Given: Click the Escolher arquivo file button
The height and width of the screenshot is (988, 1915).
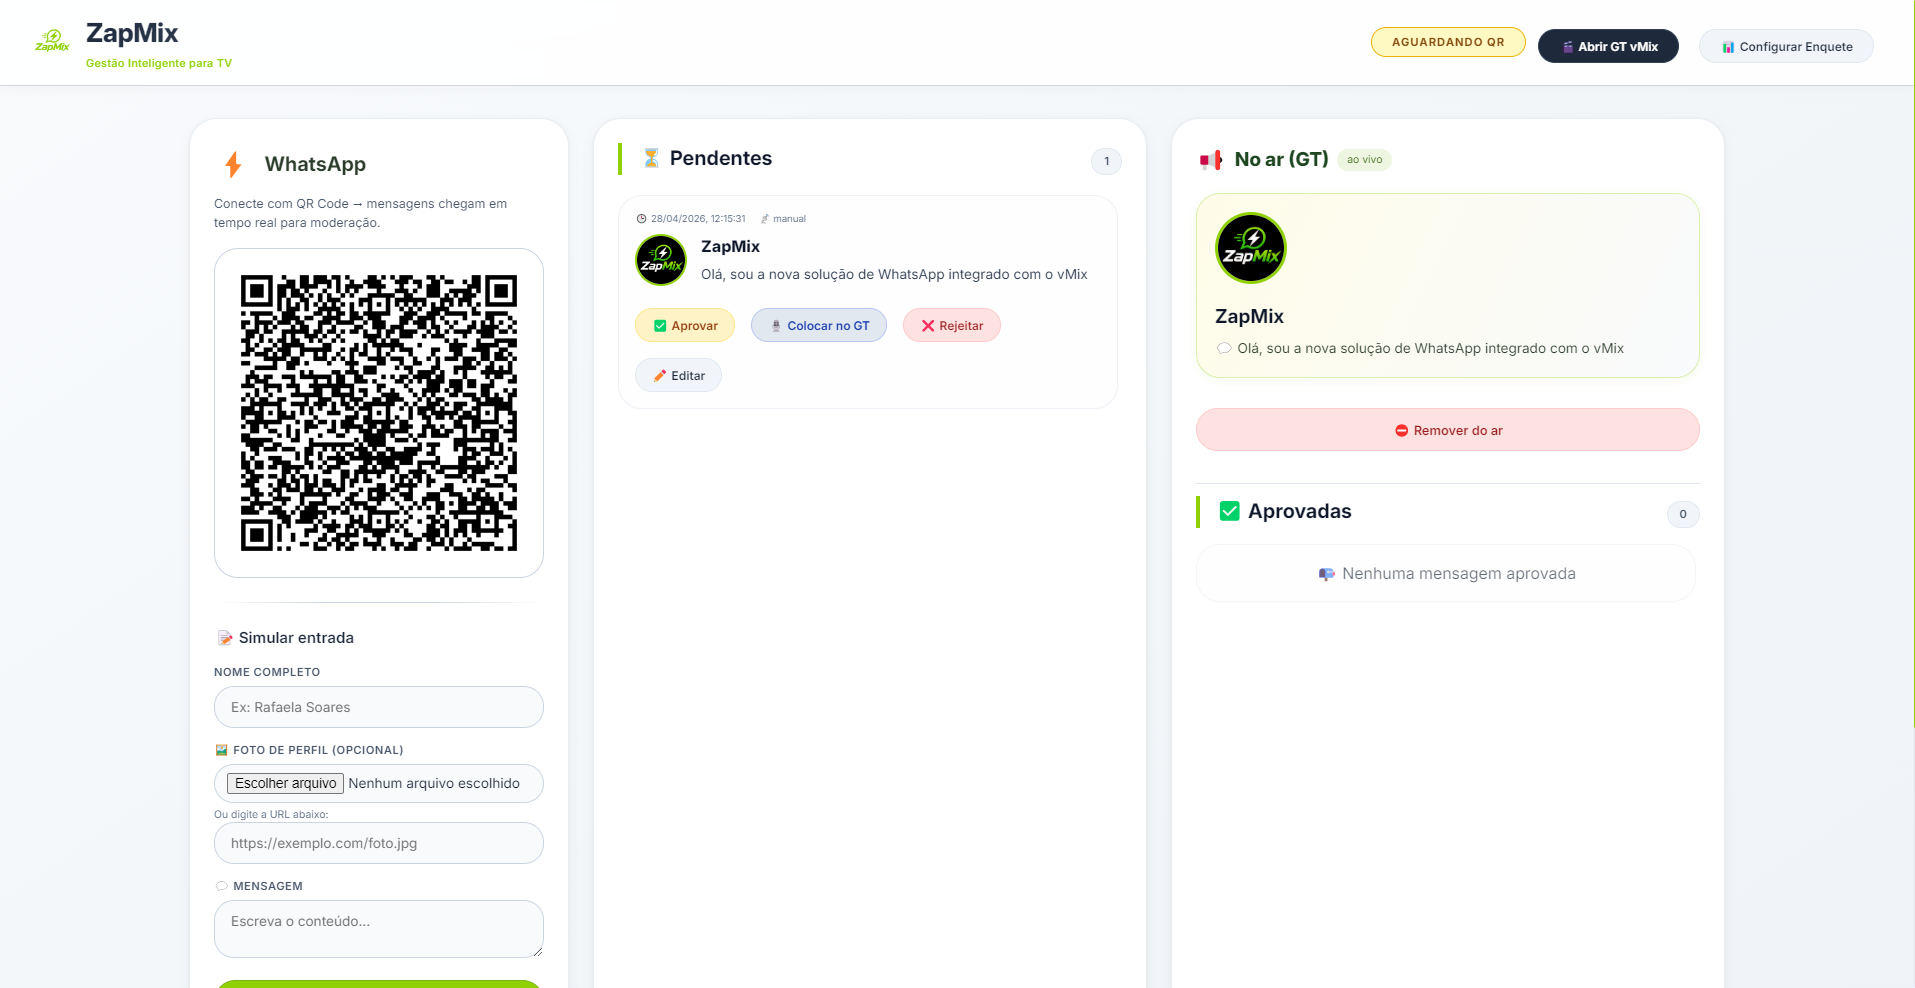Looking at the screenshot, I should pyautogui.click(x=285, y=783).
